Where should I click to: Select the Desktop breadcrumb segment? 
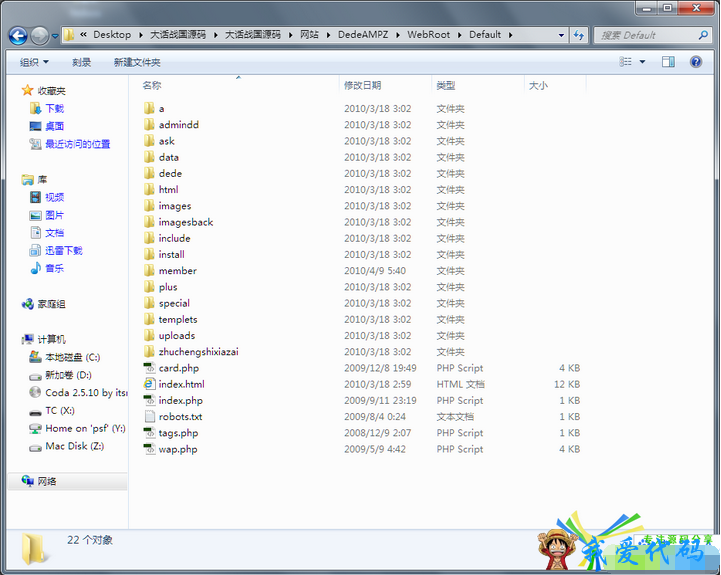(x=112, y=35)
